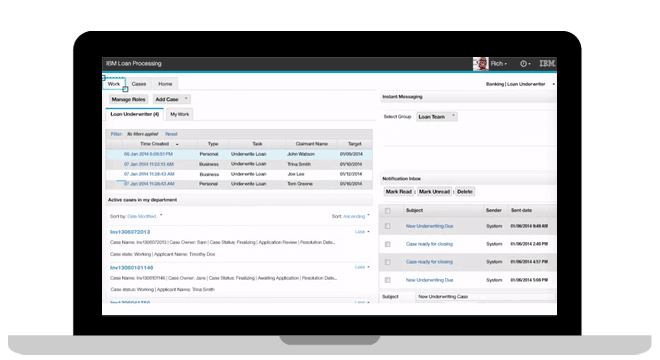The height and width of the screenshot is (360, 660).
Task: Open the Sort Ascending order dropdown
Action: 368,216
